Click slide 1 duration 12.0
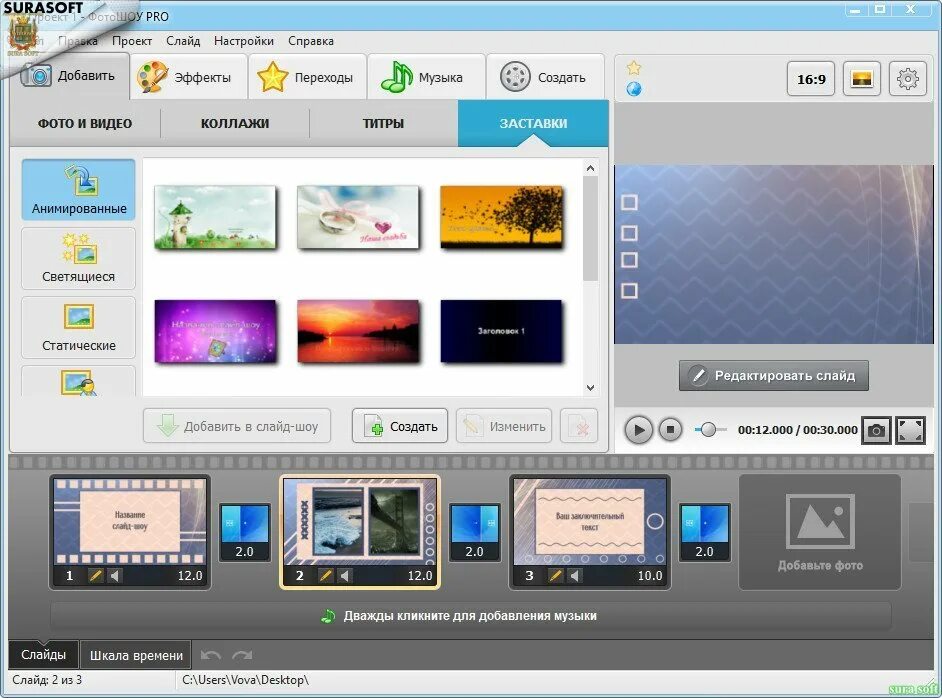 190,575
